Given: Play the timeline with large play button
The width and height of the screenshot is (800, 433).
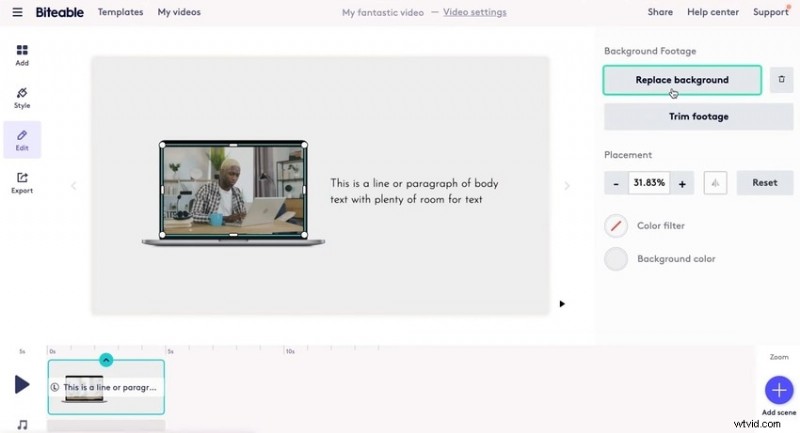Looking at the screenshot, I should (x=22, y=385).
